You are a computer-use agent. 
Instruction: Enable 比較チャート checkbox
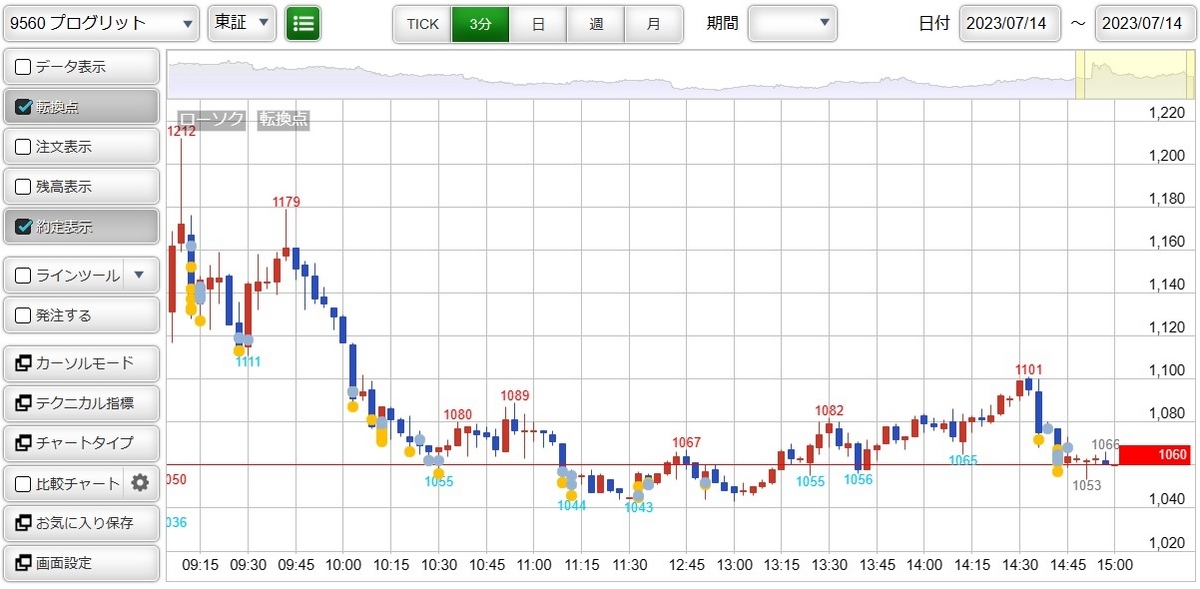point(24,484)
